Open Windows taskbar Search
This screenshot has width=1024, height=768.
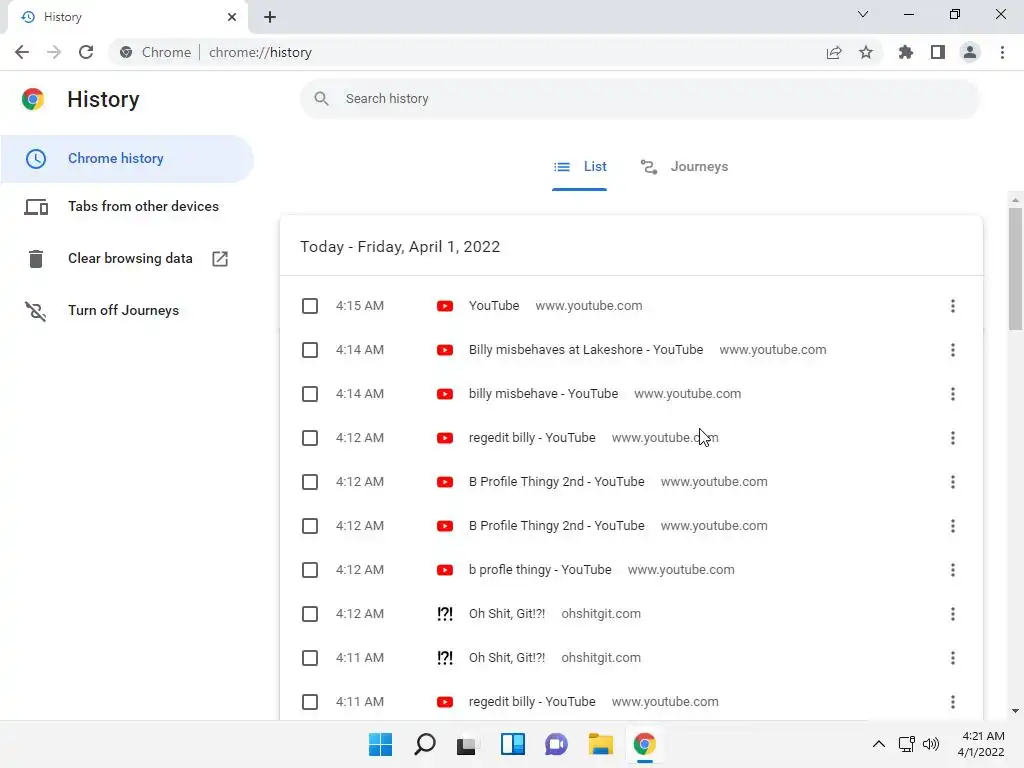point(424,744)
